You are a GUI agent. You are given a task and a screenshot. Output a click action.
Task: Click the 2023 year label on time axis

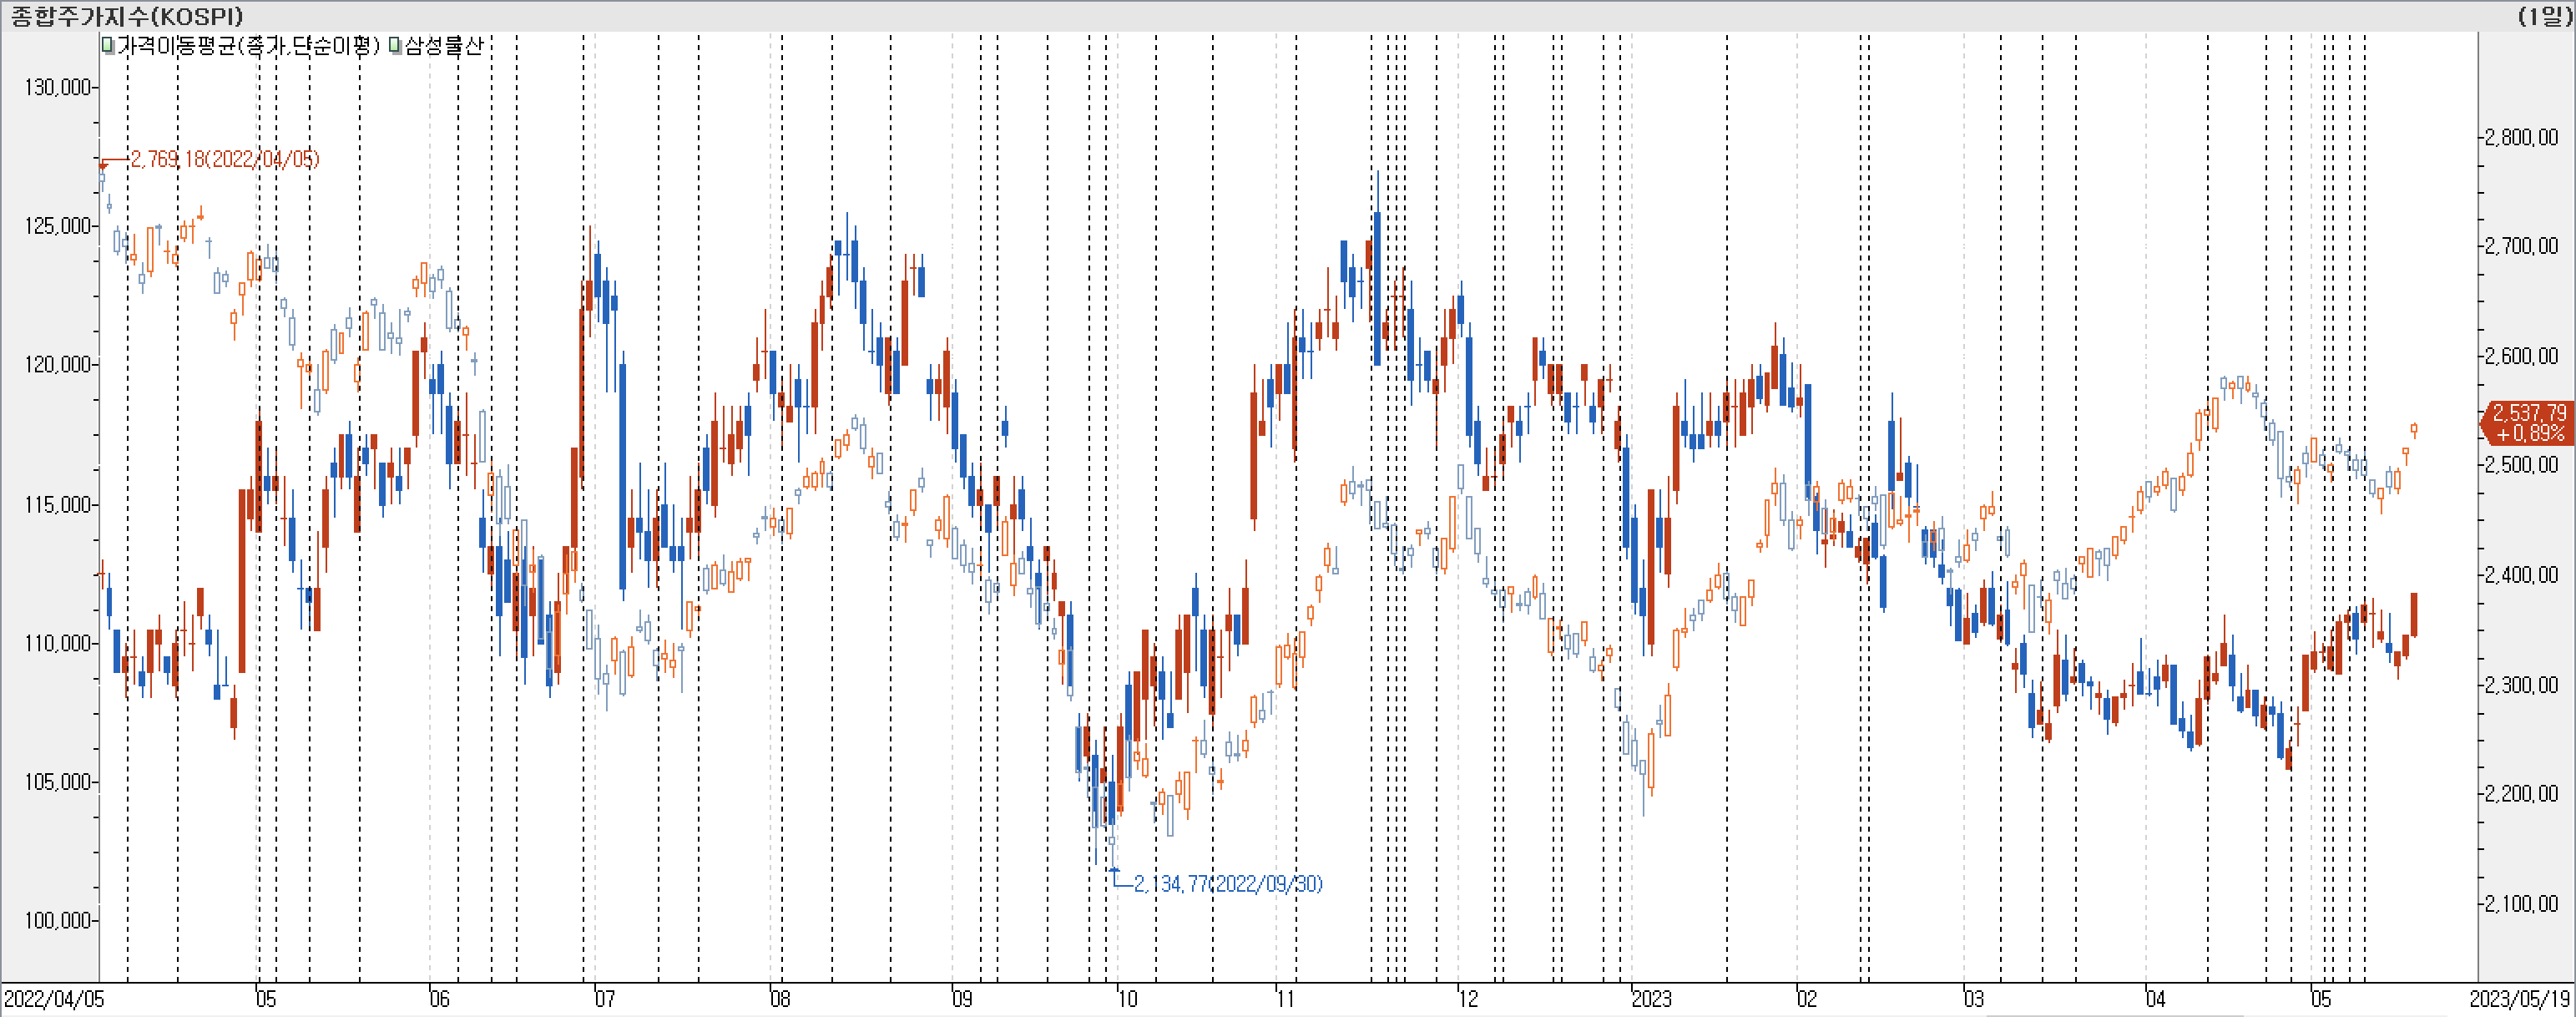(1651, 999)
